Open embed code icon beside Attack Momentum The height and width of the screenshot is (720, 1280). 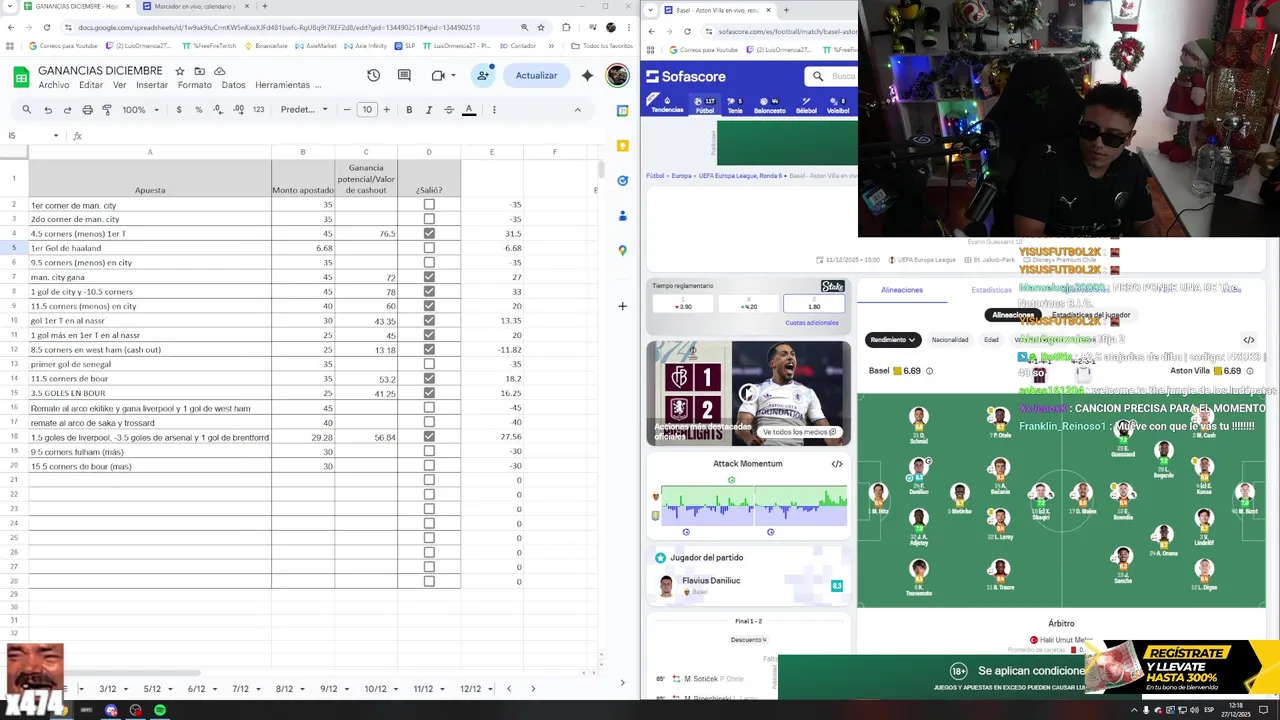pos(837,464)
